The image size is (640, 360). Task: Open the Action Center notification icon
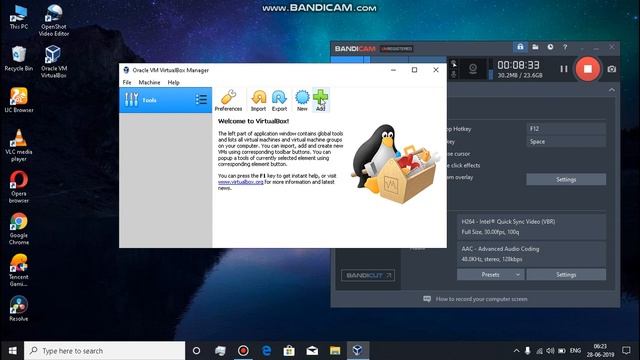pyautogui.click(x=626, y=351)
